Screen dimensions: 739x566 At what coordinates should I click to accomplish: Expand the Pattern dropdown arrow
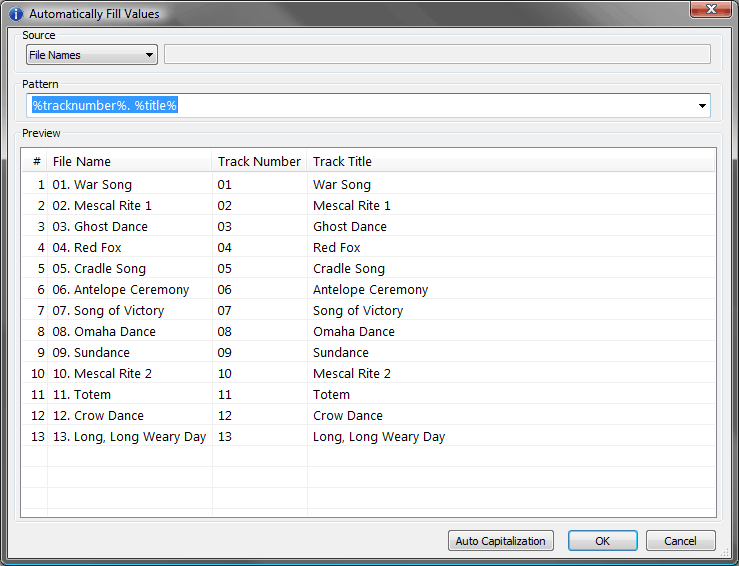point(703,106)
